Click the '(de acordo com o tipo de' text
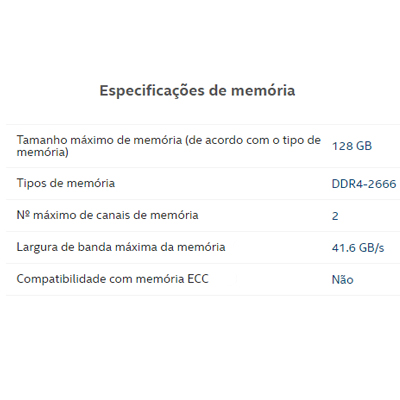400x400 pixels. point(253,140)
